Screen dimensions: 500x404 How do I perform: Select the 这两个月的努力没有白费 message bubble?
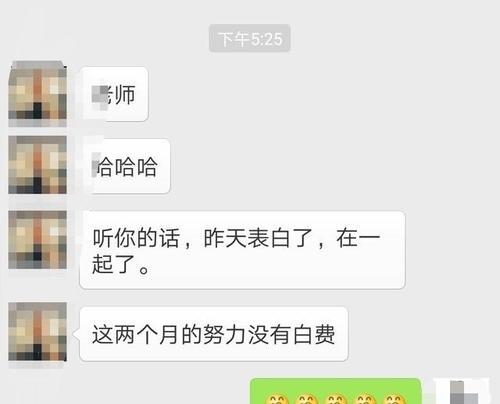point(214,334)
